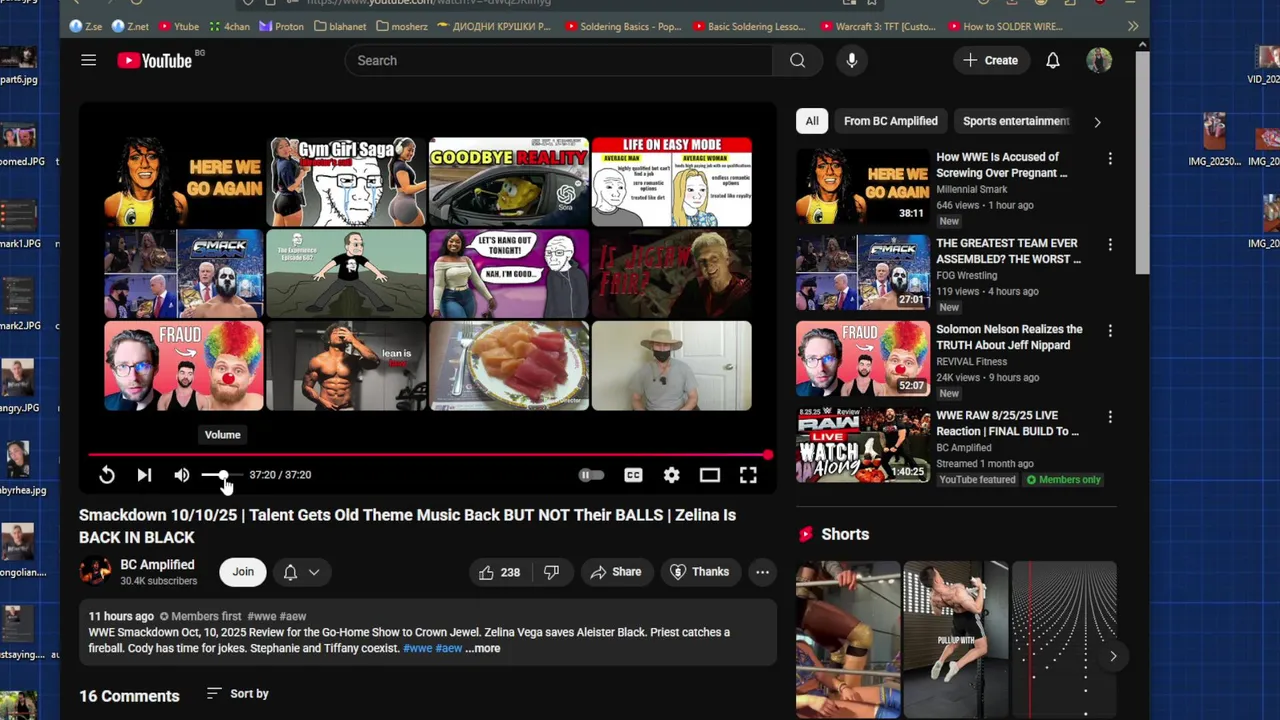Switch to theater mode

[x=710, y=475]
